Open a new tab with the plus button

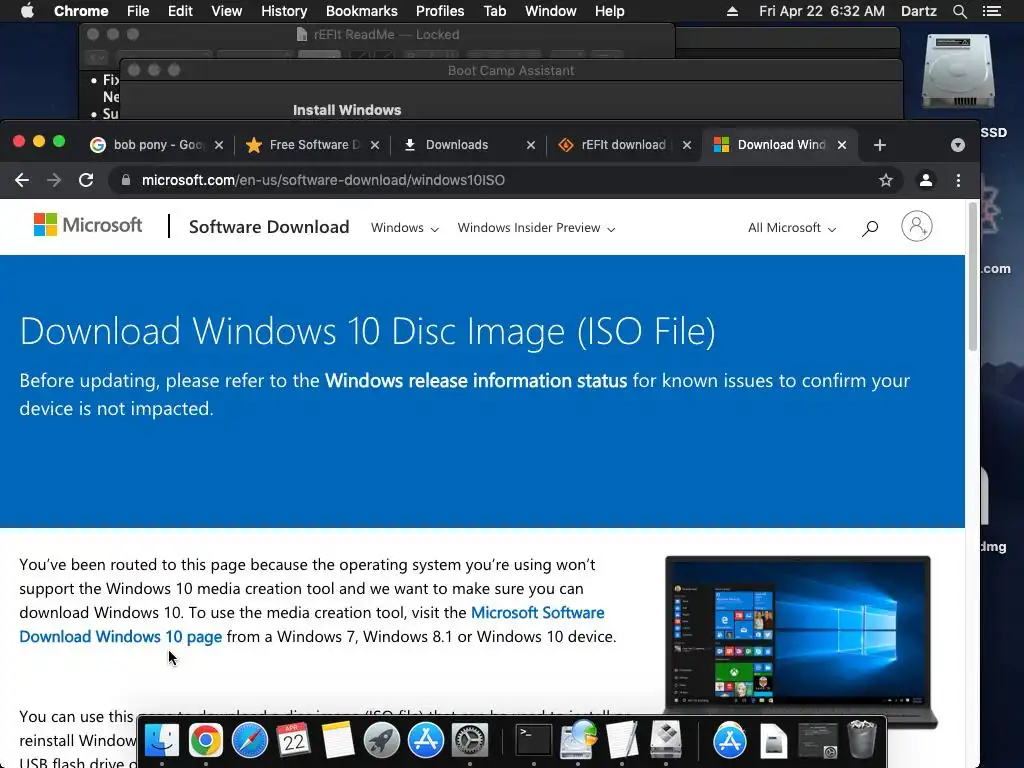[x=880, y=145]
